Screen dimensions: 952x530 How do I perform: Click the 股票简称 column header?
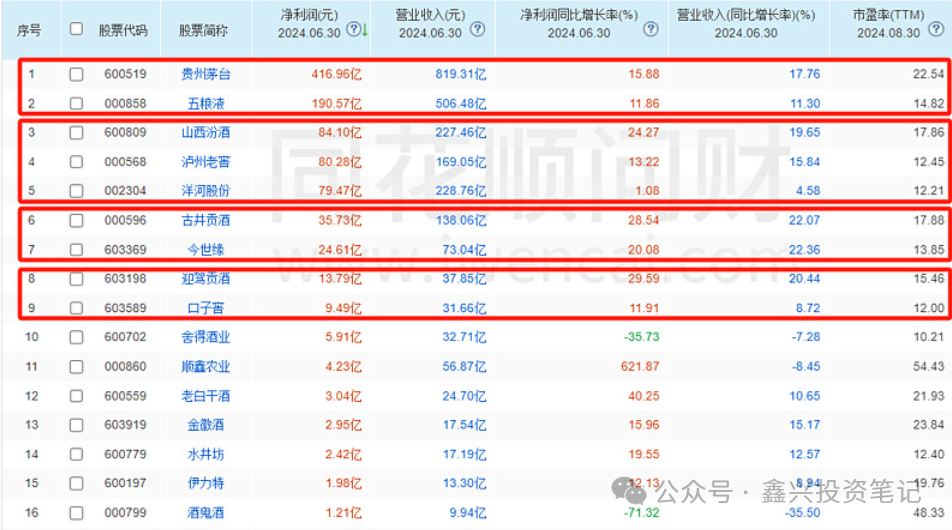(203, 30)
